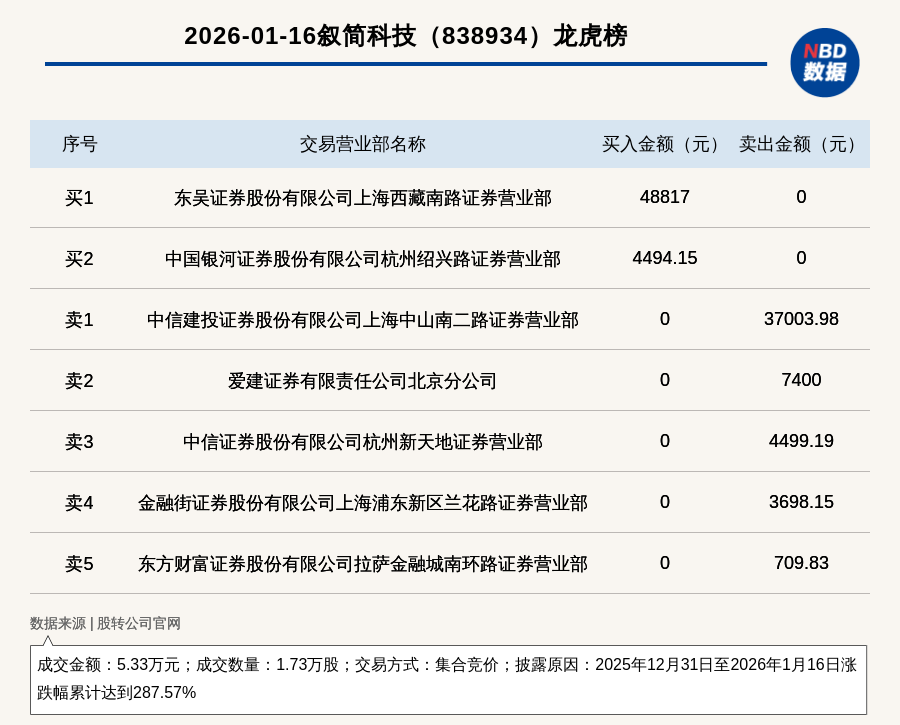The height and width of the screenshot is (725, 900).
Task: Click the 买入金额（元） column header
Action: click(664, 144)
